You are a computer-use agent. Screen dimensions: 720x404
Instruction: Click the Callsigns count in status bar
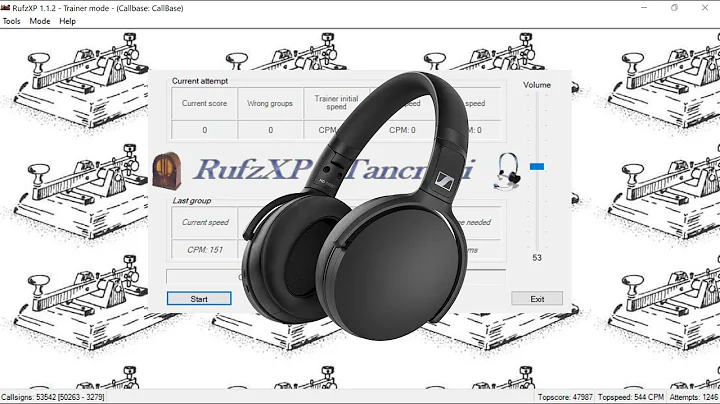pyautogui.click(x=53, y=397)
